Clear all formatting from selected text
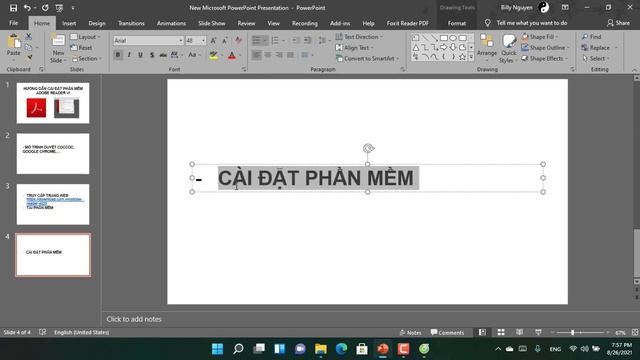The width and height of the screenshot is (640, 360). (x=239, y=40)
